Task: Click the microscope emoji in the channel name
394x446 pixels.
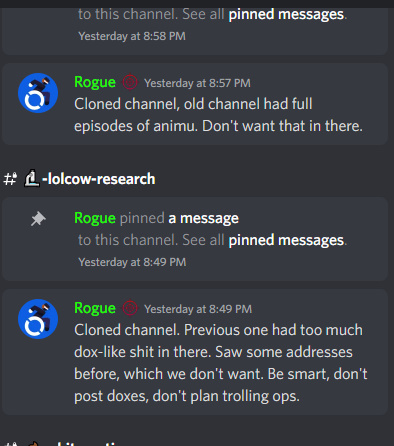Action: click(x=32, y=178)
